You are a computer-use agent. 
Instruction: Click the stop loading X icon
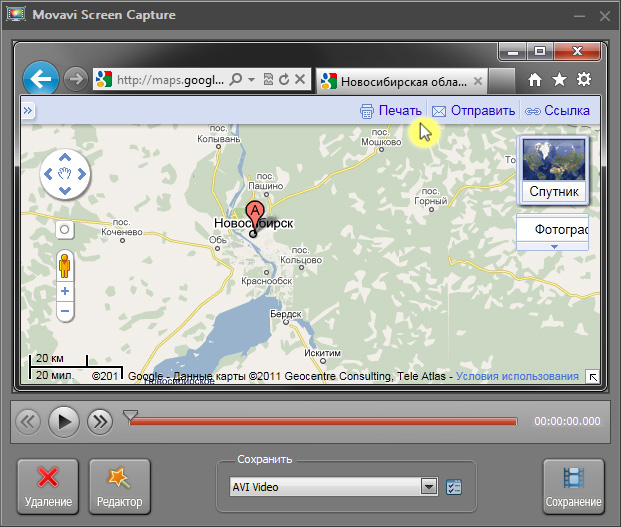click(x=300, y=79)
